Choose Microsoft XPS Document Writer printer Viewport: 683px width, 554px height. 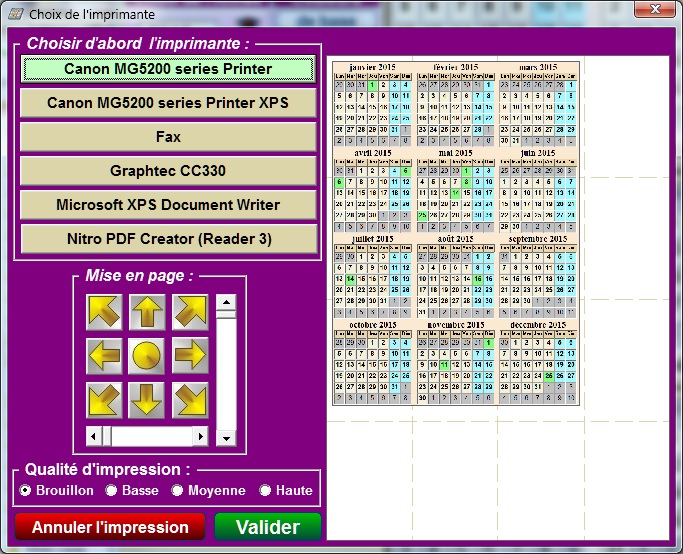point(168,205)
